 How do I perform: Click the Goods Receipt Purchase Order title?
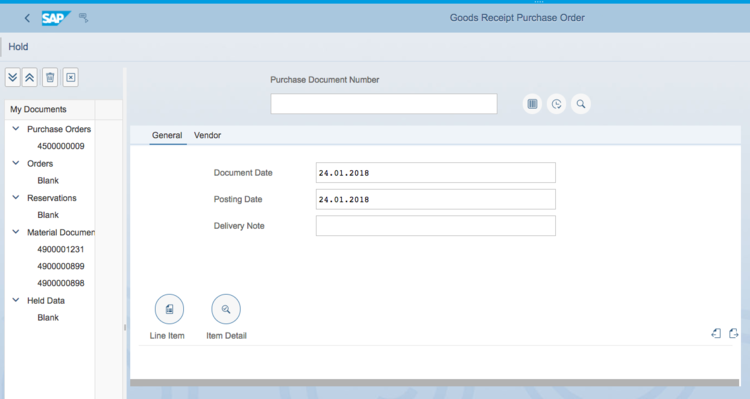point(517,18)
